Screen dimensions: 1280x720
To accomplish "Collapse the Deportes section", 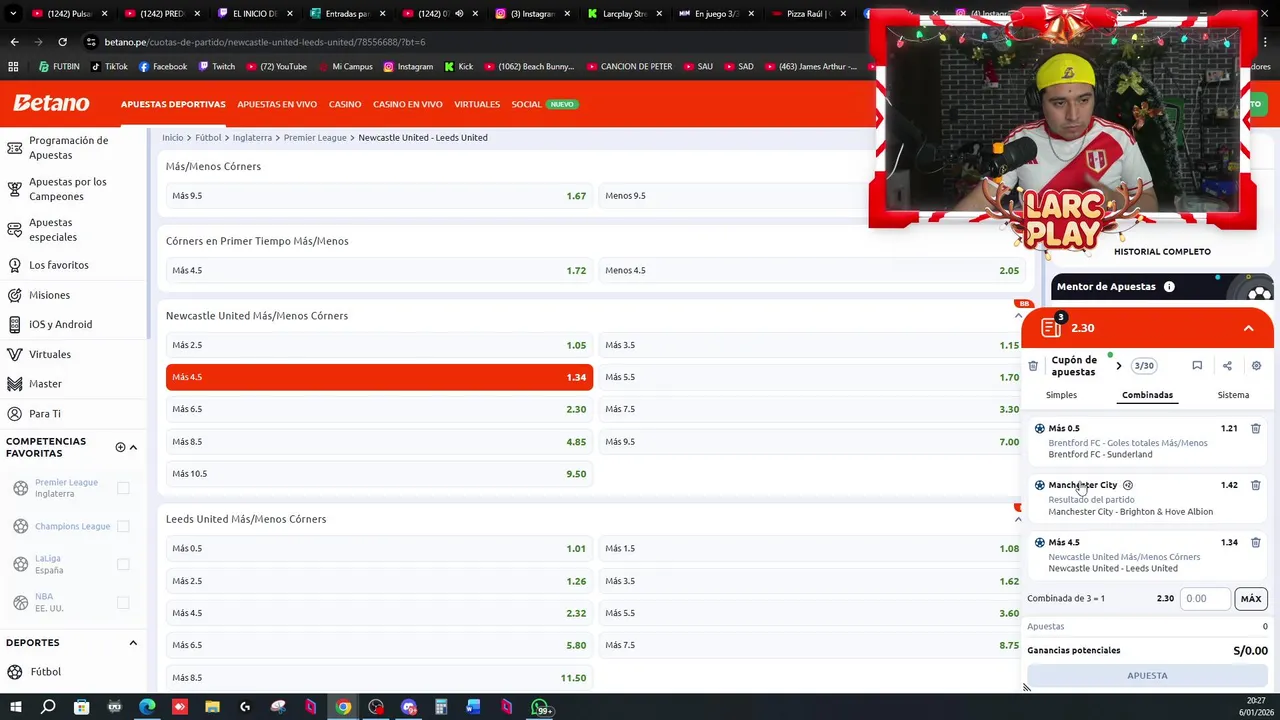I will (x=133, y=643).
